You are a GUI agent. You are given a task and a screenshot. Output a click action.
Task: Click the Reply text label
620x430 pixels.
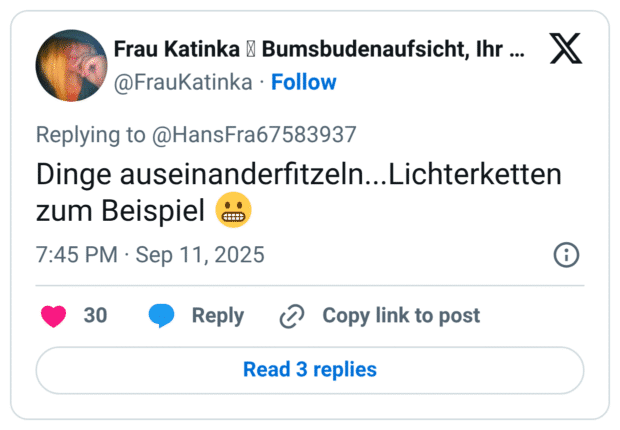tap(218, 316)
